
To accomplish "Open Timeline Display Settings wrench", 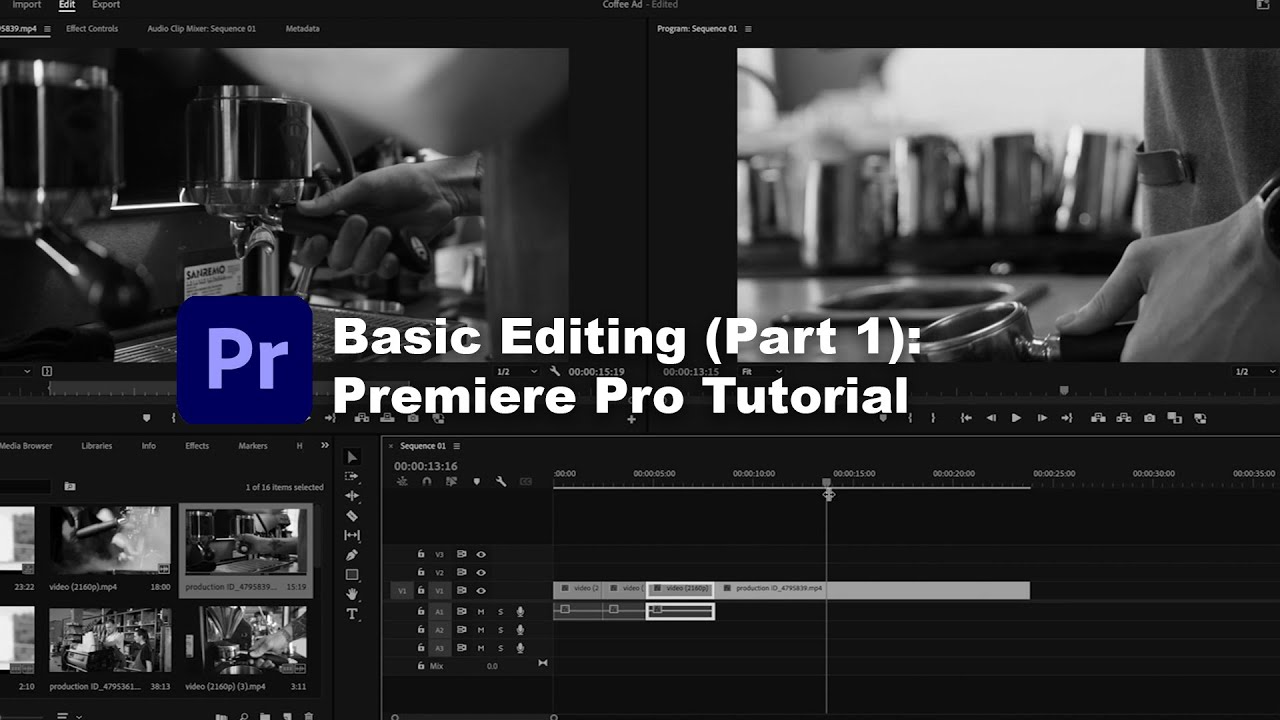I will 500,481.
